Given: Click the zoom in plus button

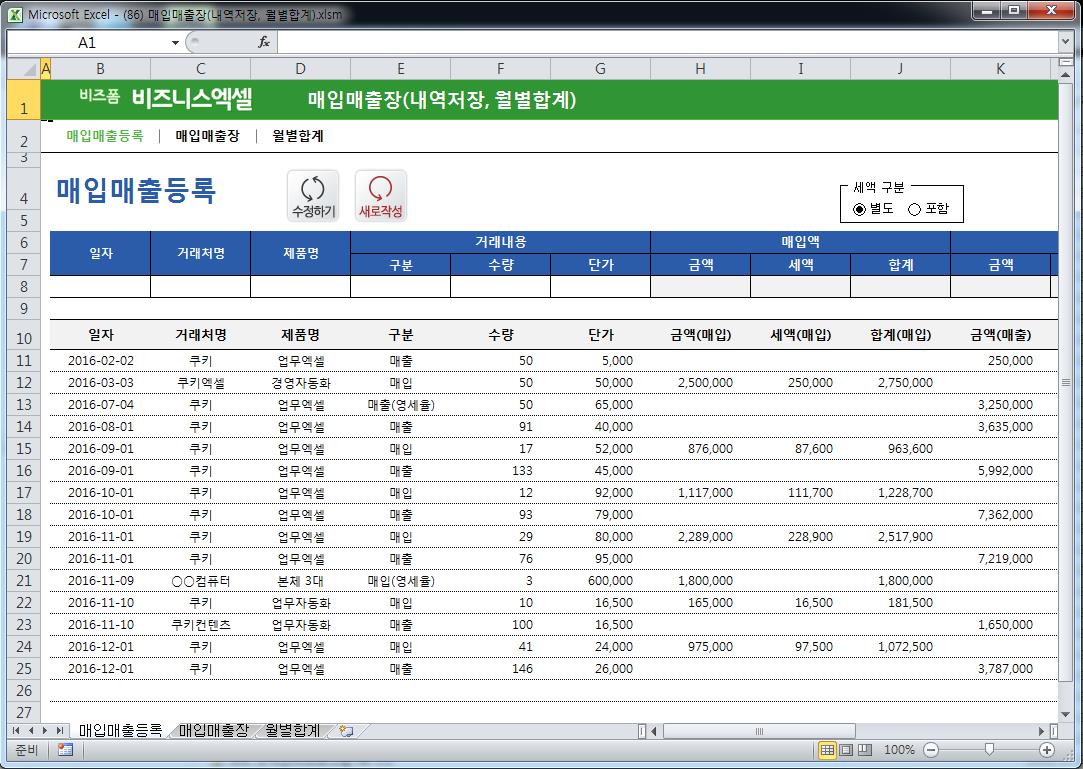Looking at the screenshot, I should (1047, 750).
